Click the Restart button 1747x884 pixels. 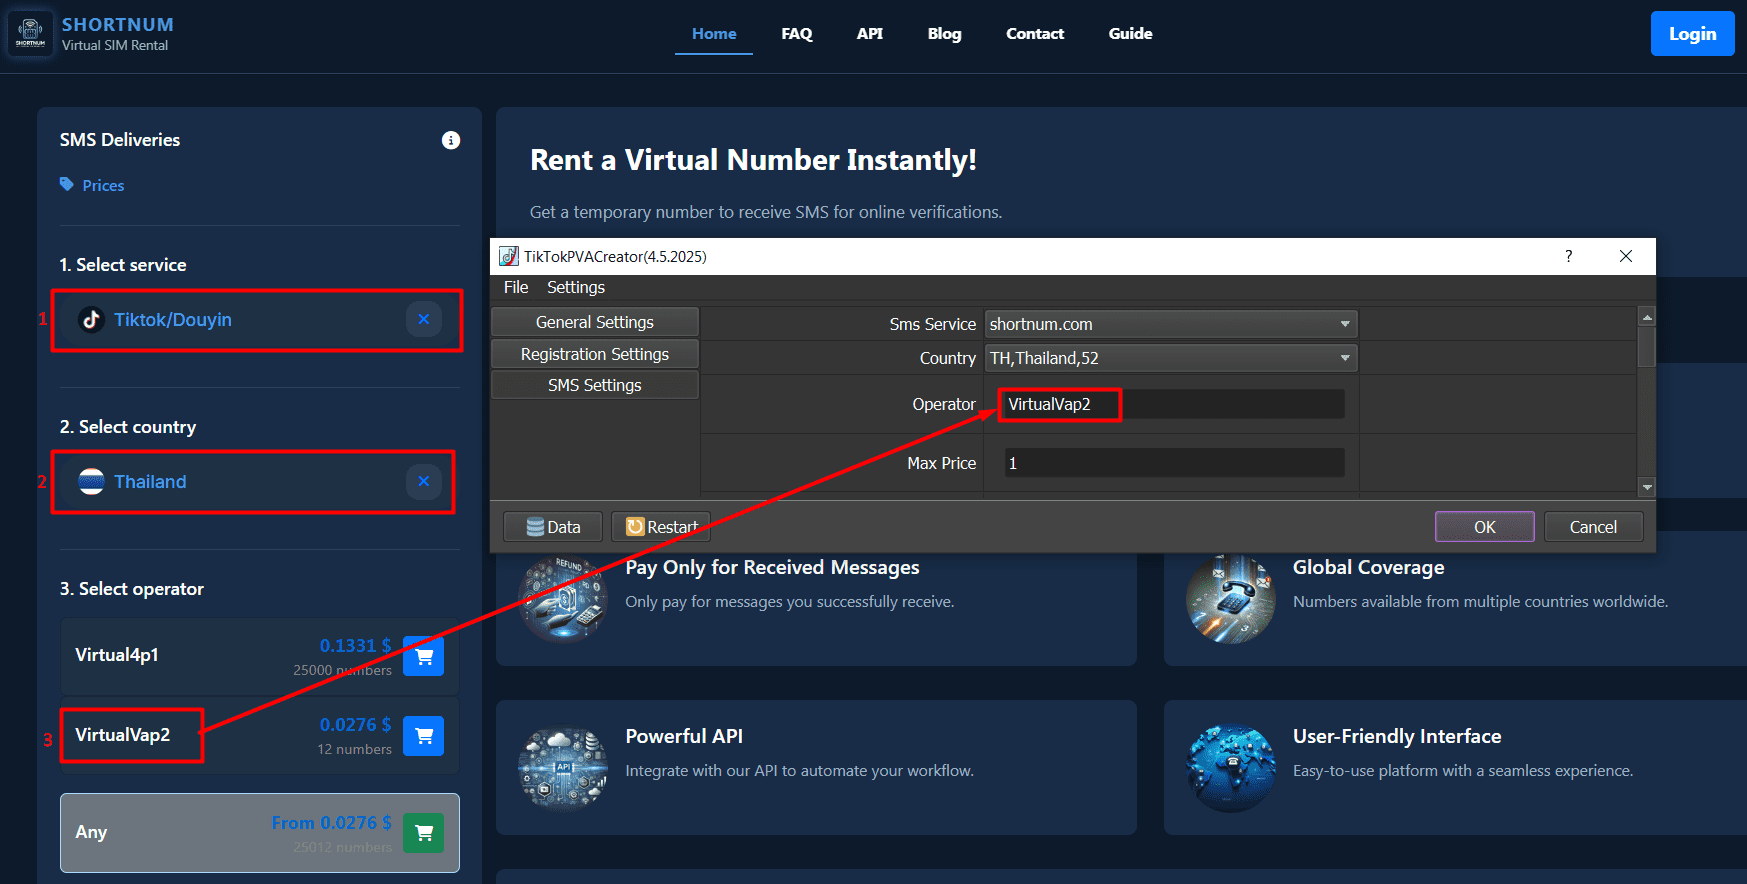click(661, 527)
